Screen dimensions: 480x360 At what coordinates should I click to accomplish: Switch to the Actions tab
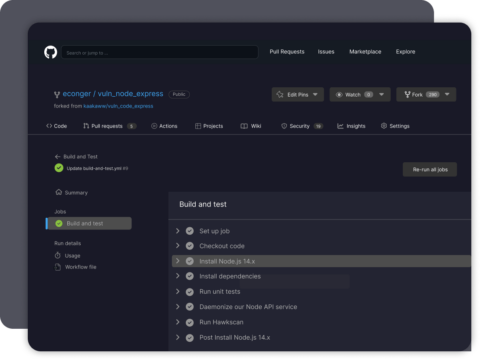(x=164, y=126)
